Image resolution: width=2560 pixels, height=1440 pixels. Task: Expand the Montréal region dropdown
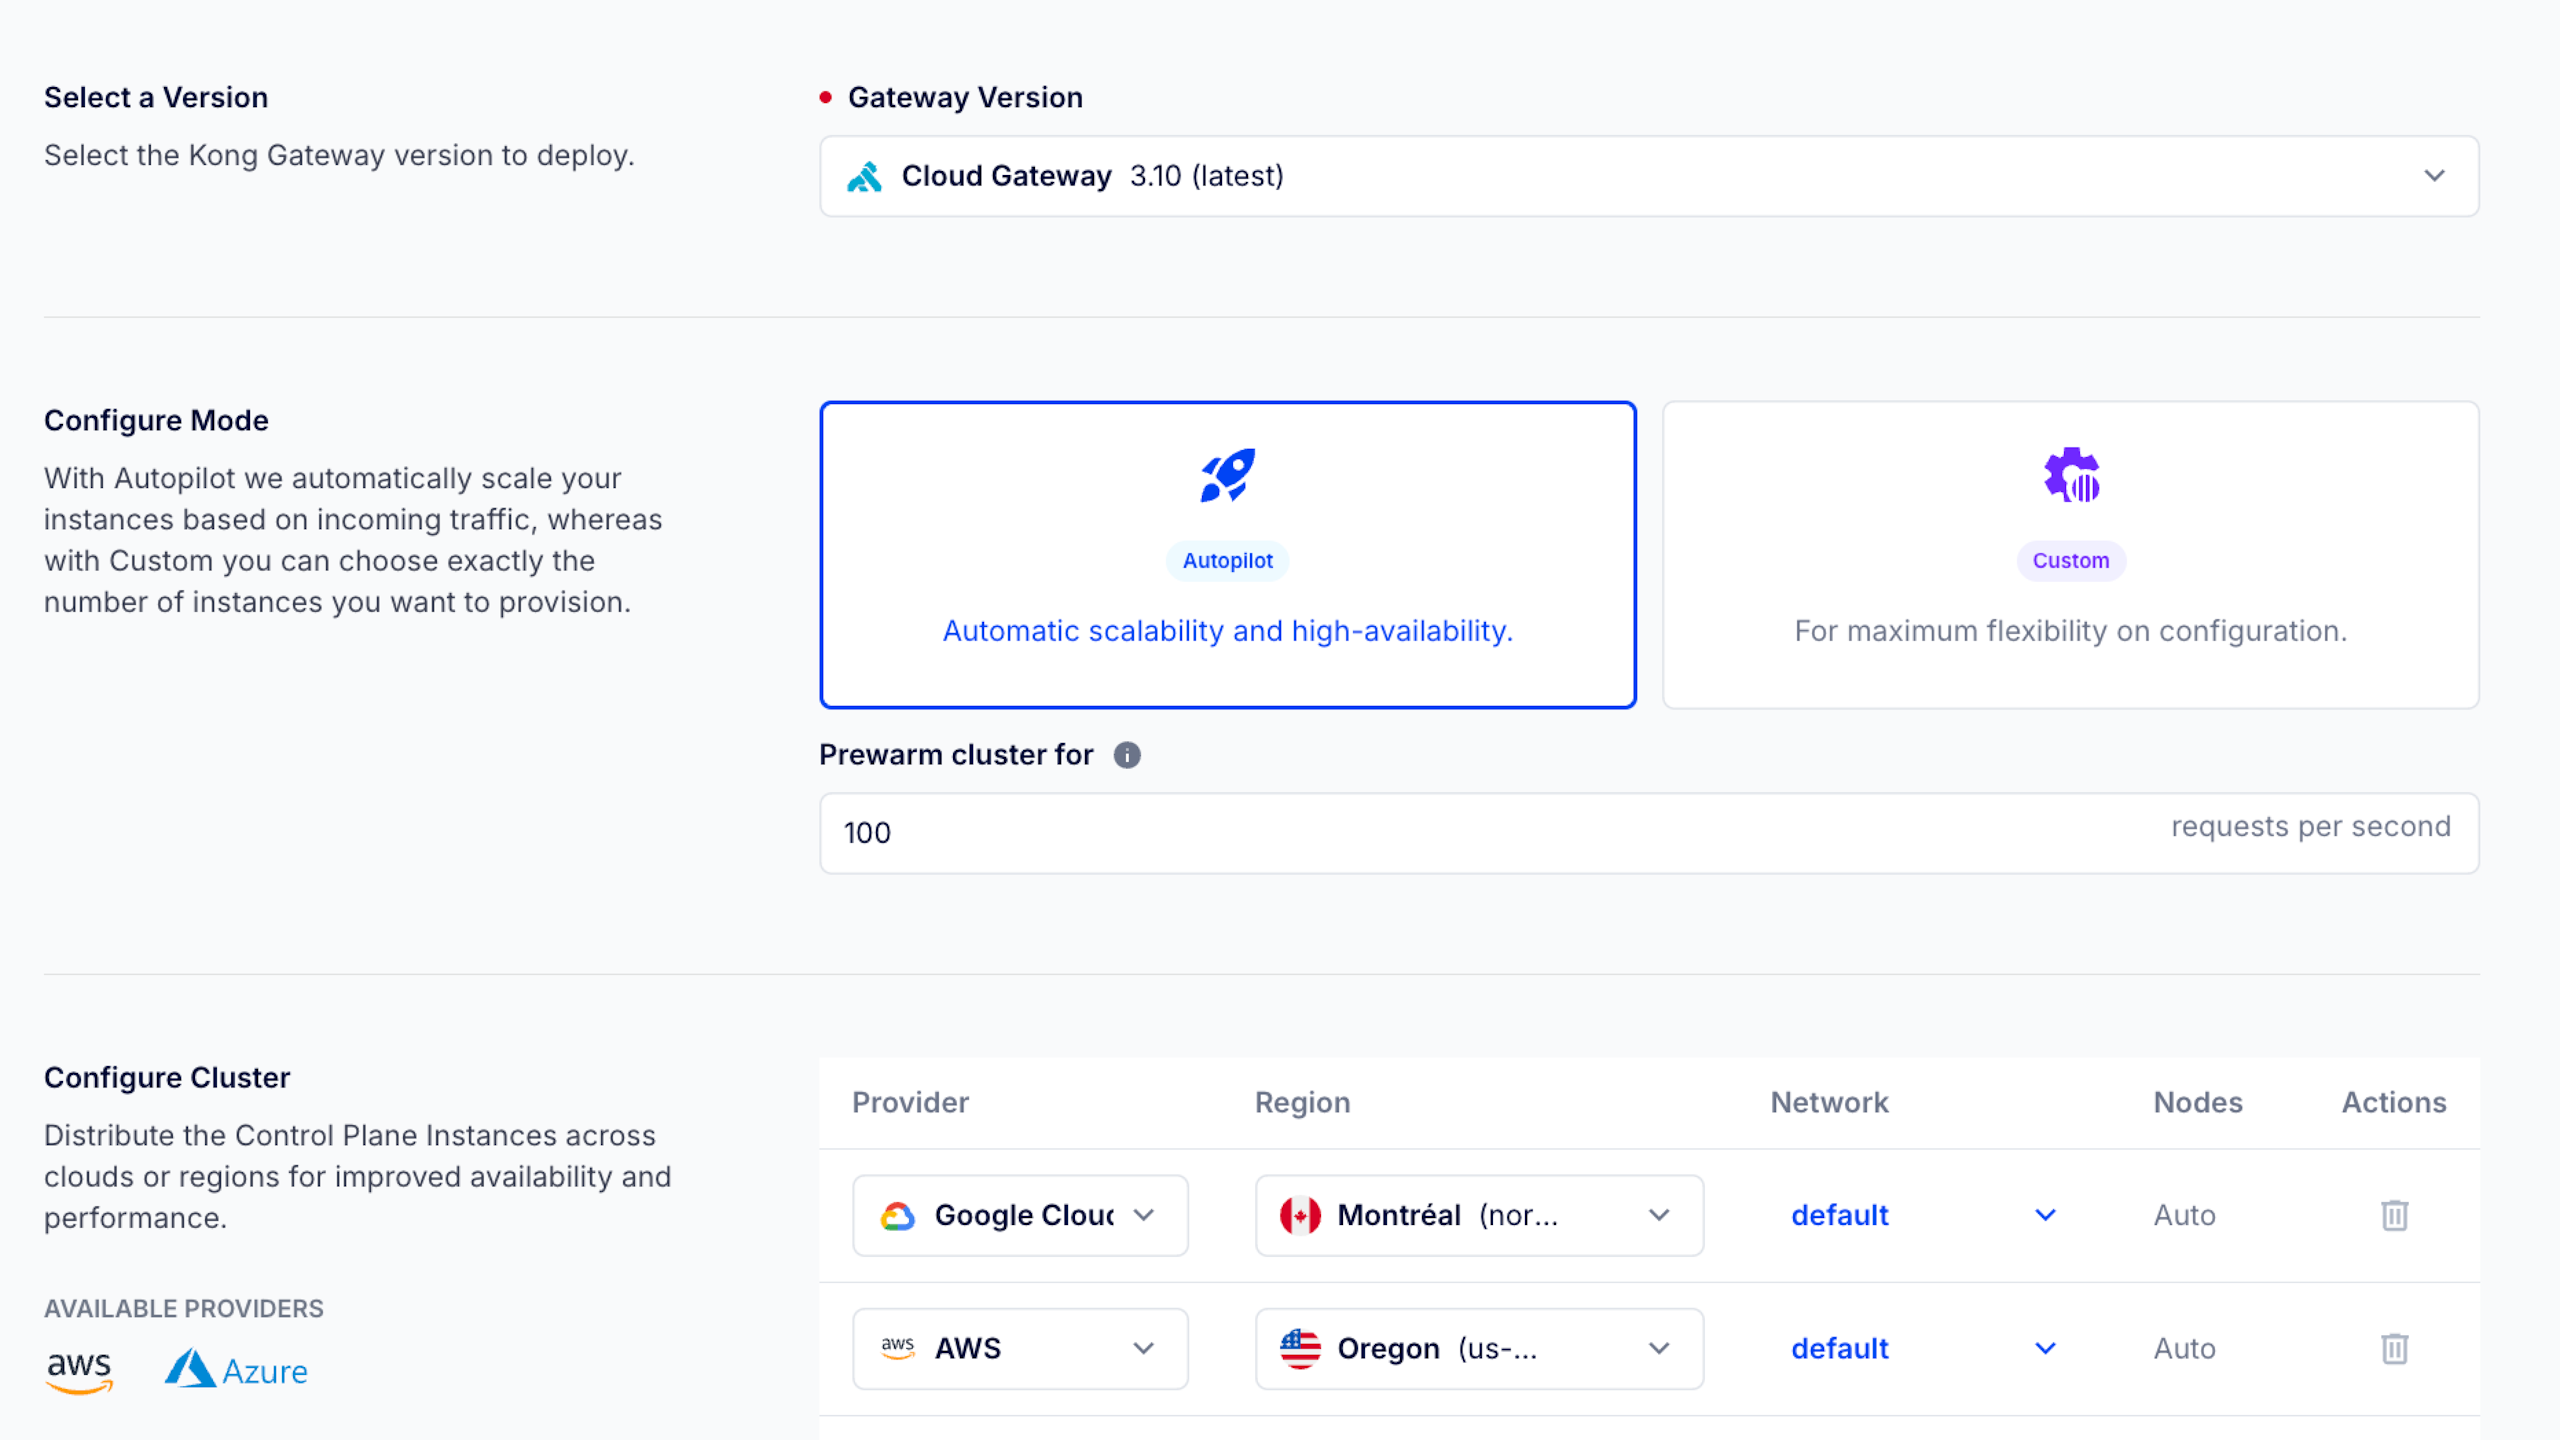tap(1478, 1215)
